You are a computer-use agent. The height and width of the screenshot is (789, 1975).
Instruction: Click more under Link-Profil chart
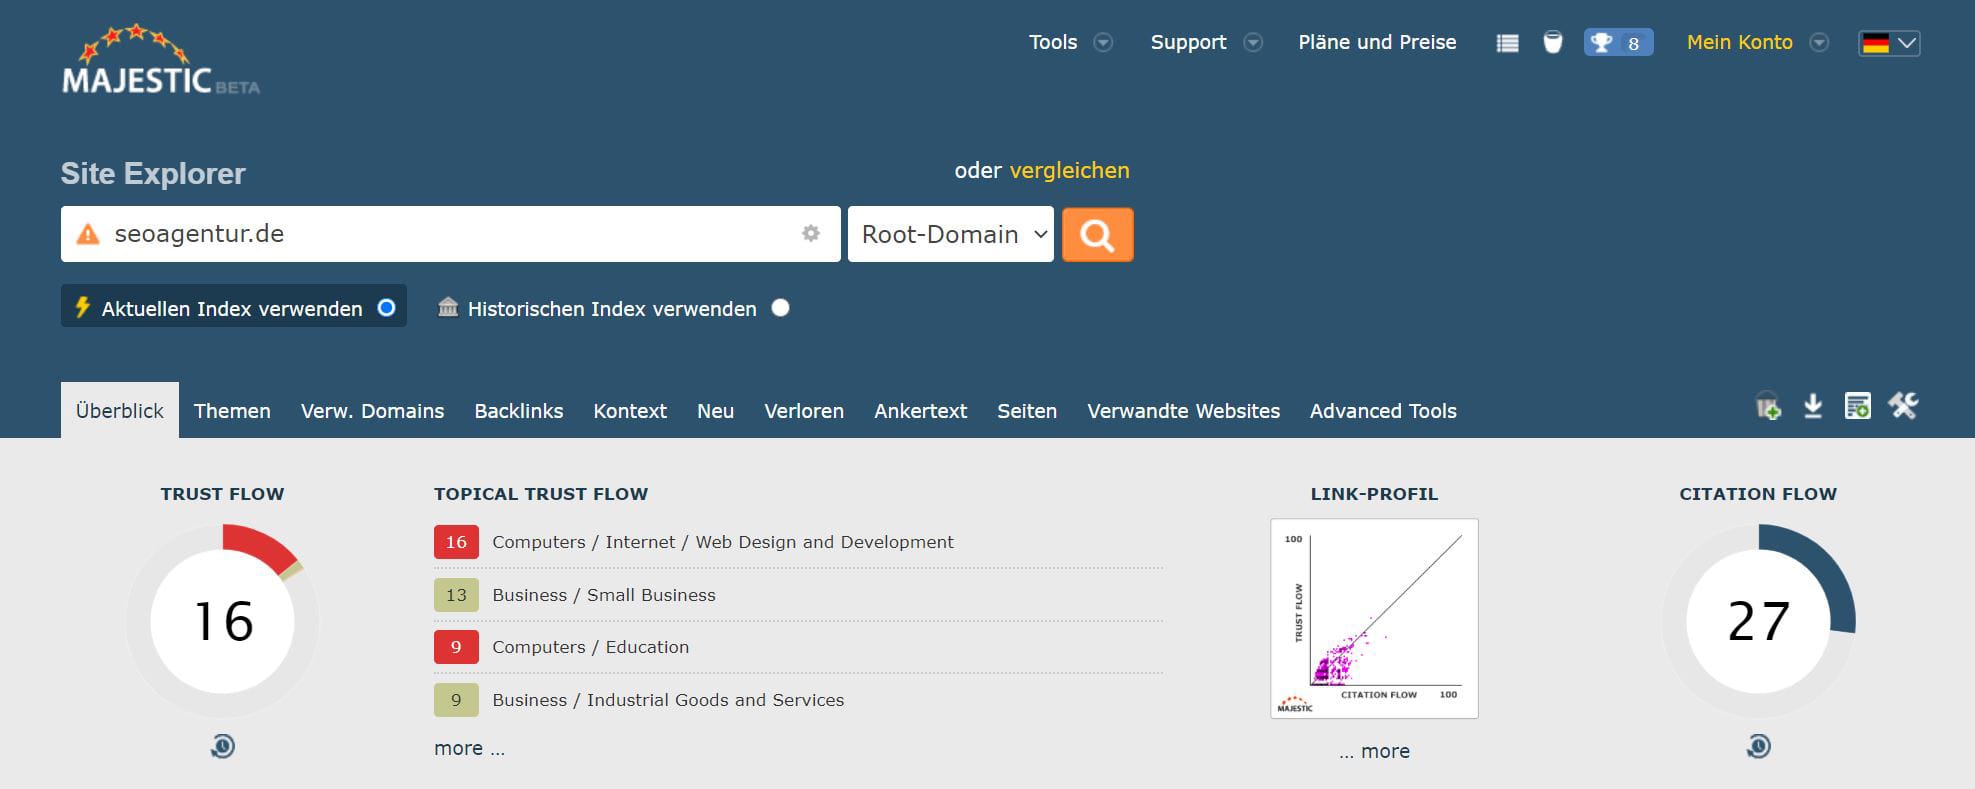tap(1374, 751)
